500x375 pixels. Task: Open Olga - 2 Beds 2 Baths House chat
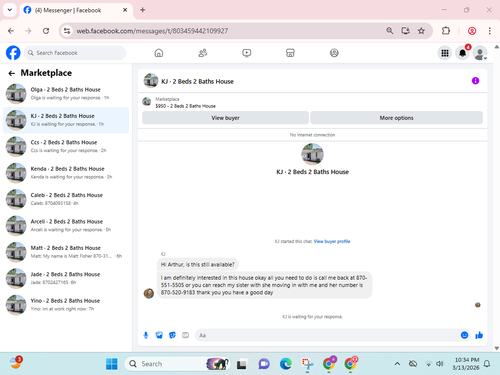pyautogui.click(x=66, y=94)
